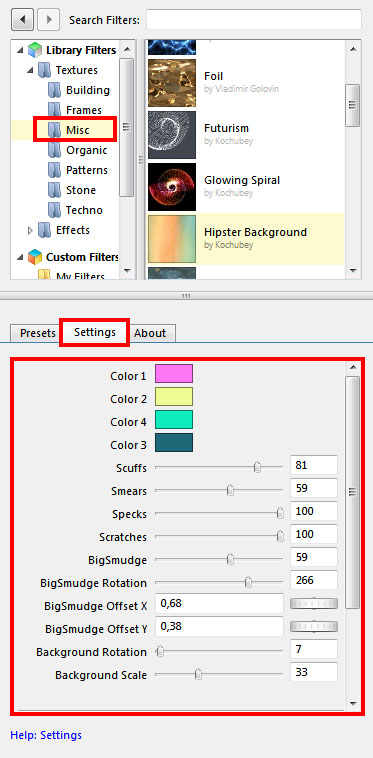Select the Glowing Spiral filter thumbnail

click(x=172, y=187)
